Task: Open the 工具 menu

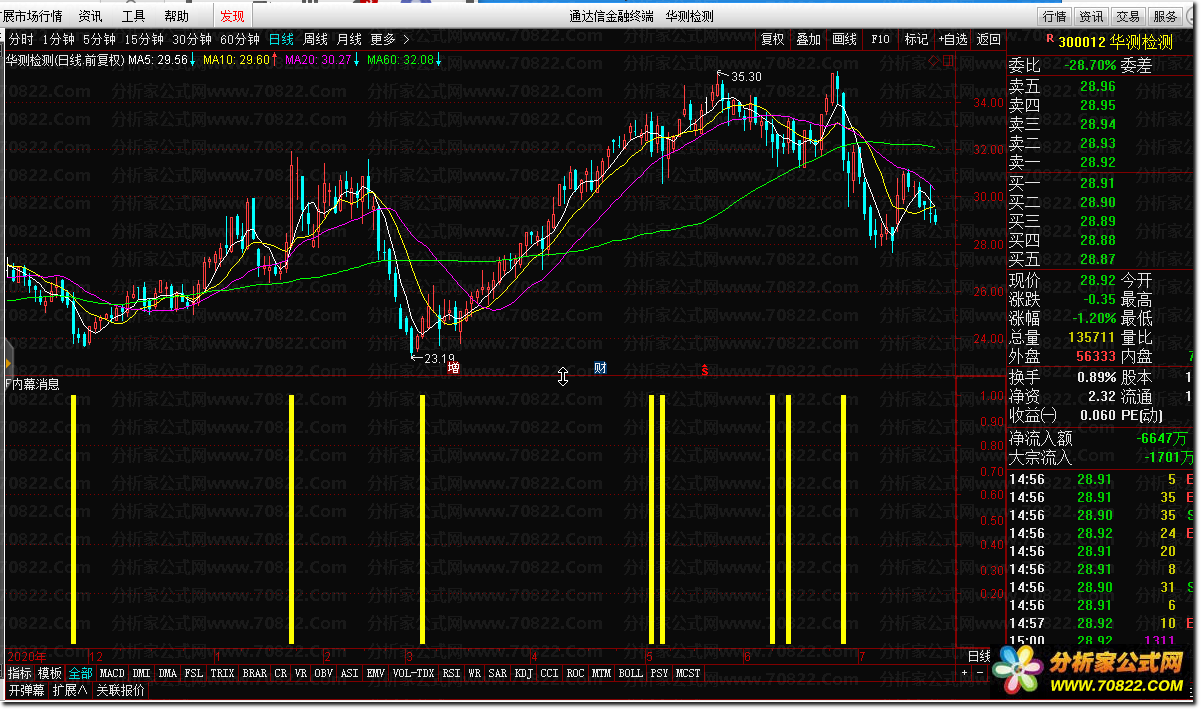Action: point(133,16)
